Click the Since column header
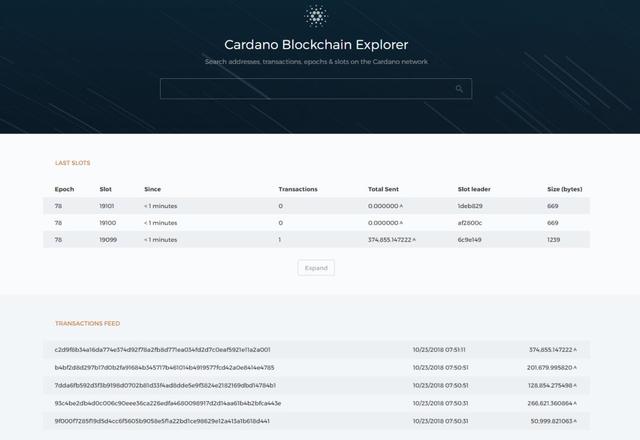The width and height of the screenshot is (640, 440). tap(153, 189)
